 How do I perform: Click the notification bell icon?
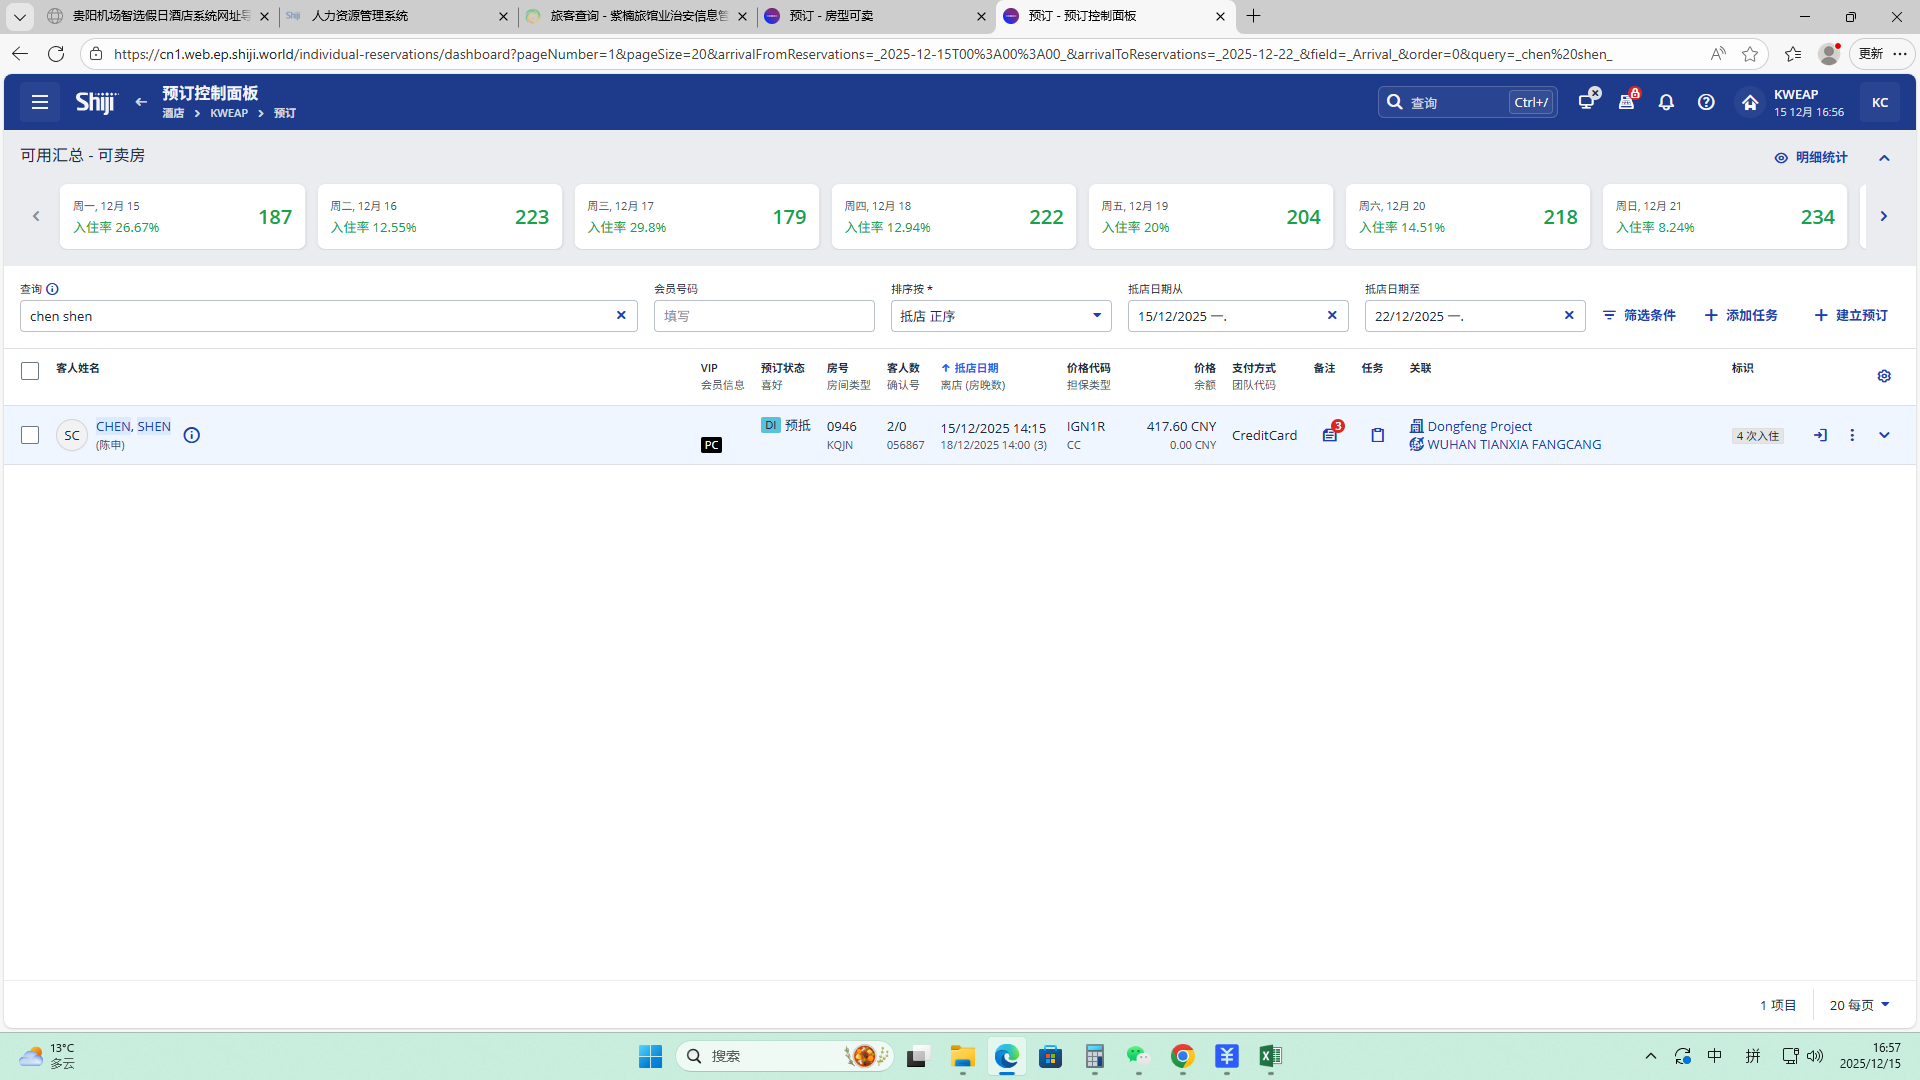tap(1666, 102)
